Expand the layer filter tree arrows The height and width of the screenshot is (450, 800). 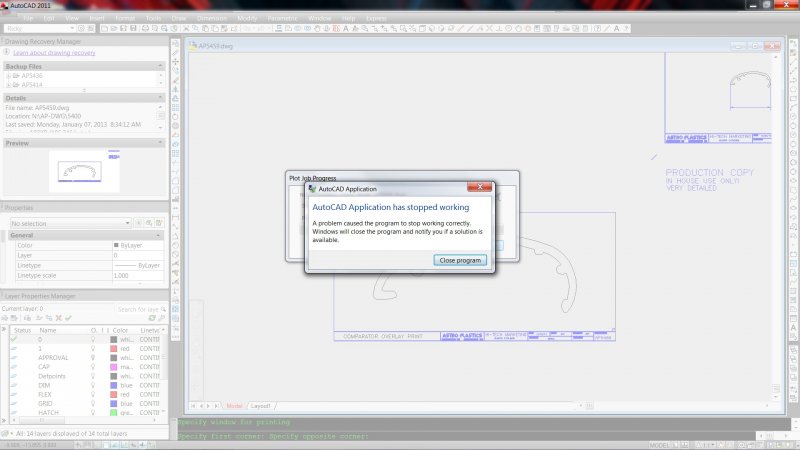[x=4, y=329]
